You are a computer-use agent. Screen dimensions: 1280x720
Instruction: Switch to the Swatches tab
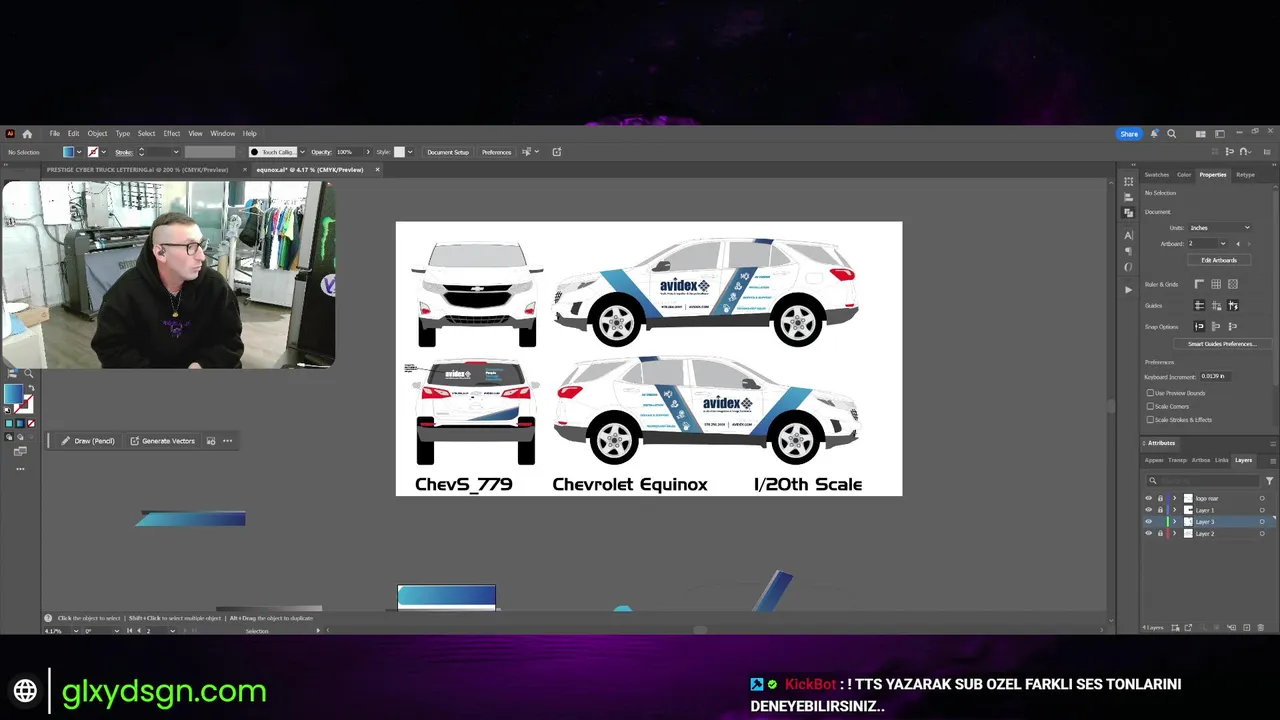click(x=1157, y=175)
